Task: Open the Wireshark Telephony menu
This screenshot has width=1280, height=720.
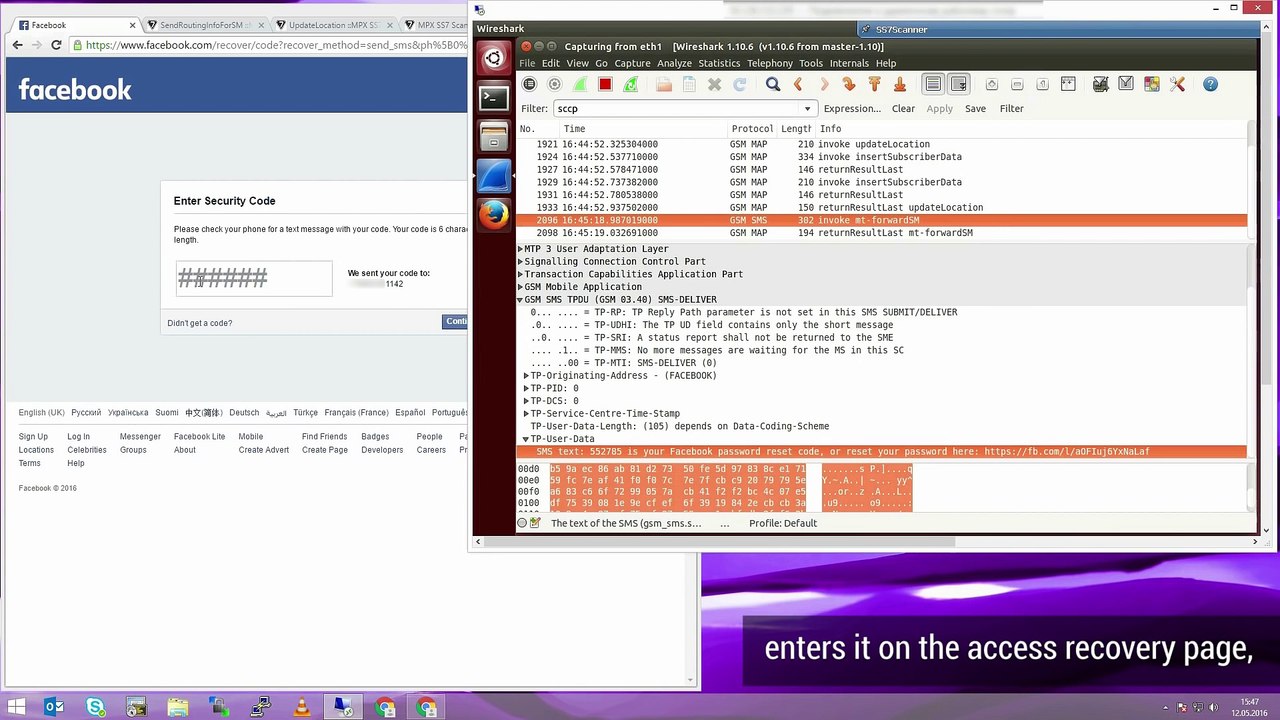Action: pos(770,63)
